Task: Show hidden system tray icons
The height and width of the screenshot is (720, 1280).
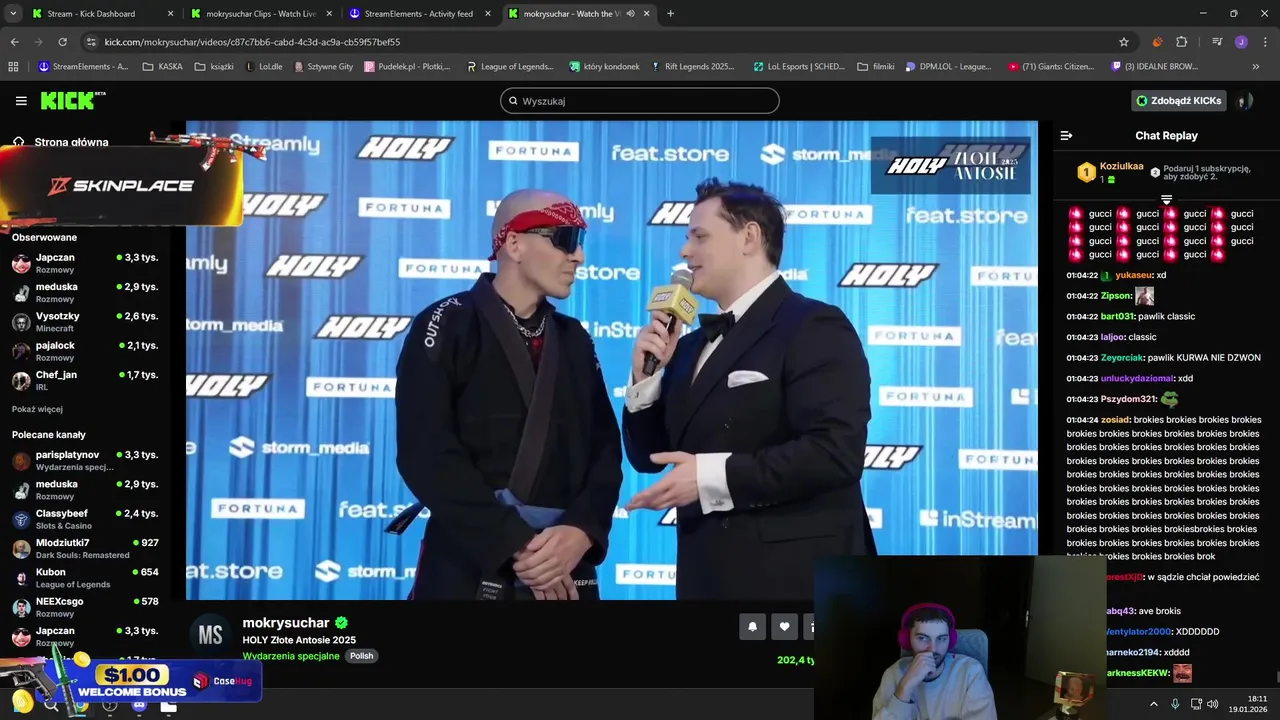Action: pyautogui.click(x=1153, y=704)
